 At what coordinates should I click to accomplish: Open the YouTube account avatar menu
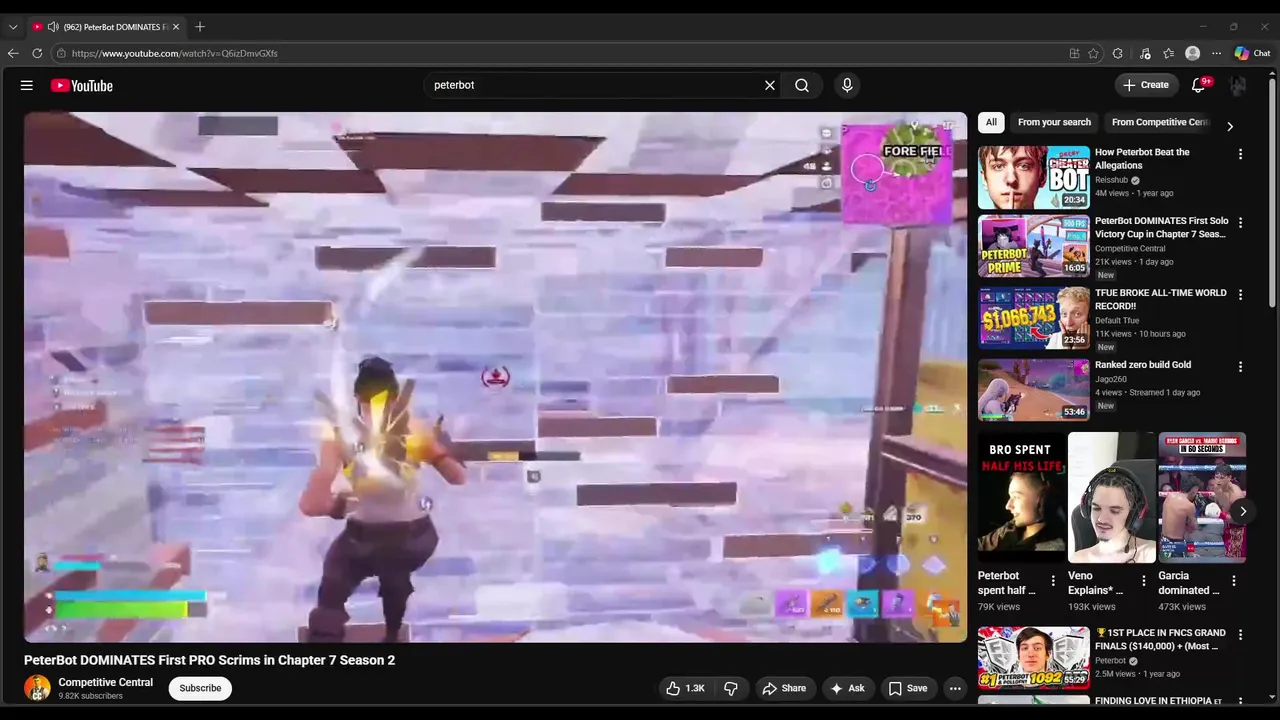[1238, 85]
